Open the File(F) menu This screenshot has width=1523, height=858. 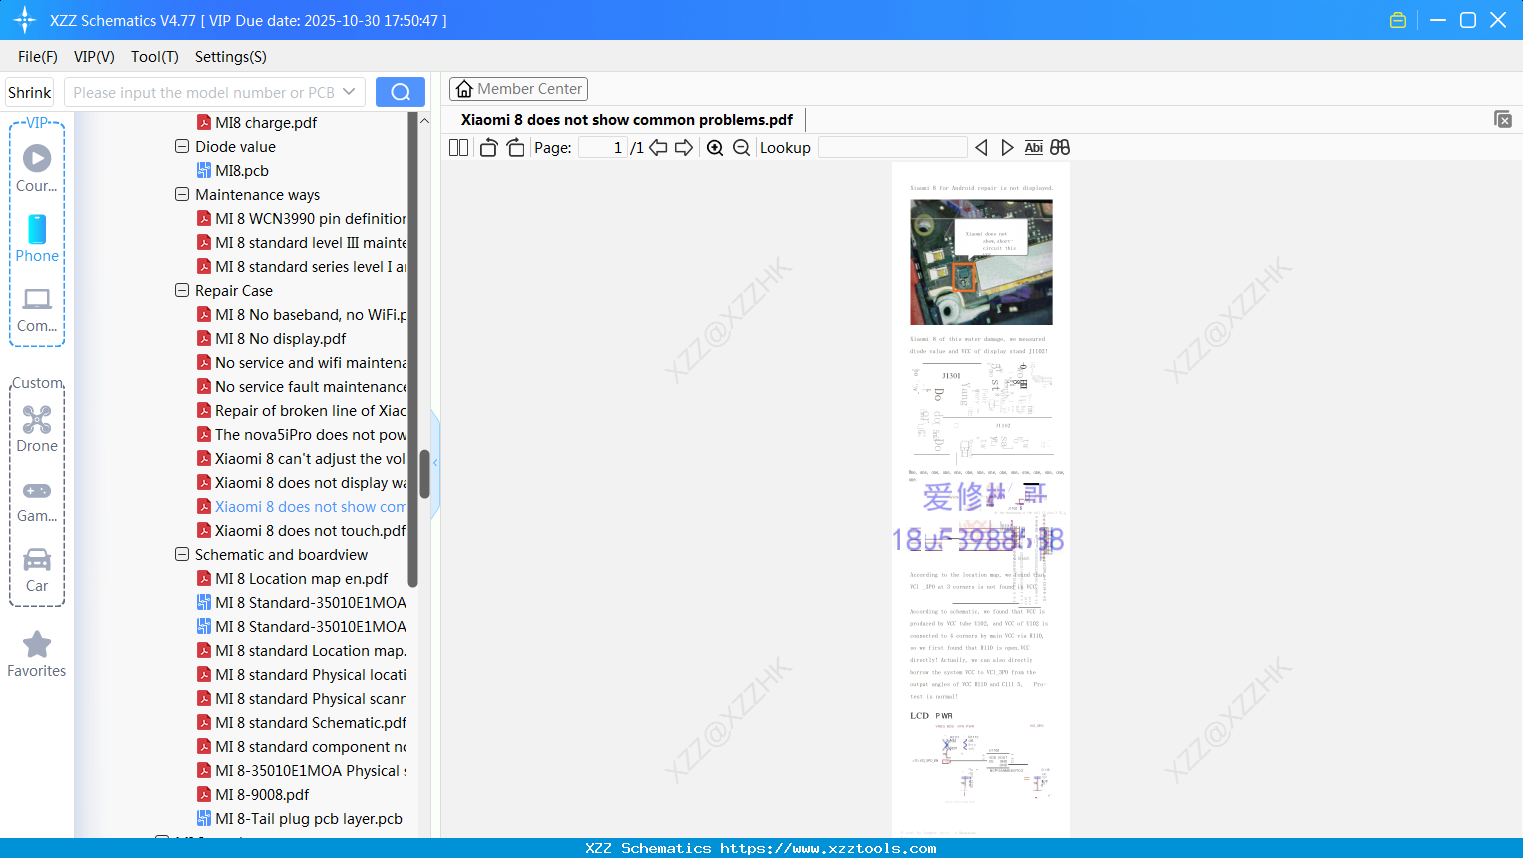click(38, 57)
